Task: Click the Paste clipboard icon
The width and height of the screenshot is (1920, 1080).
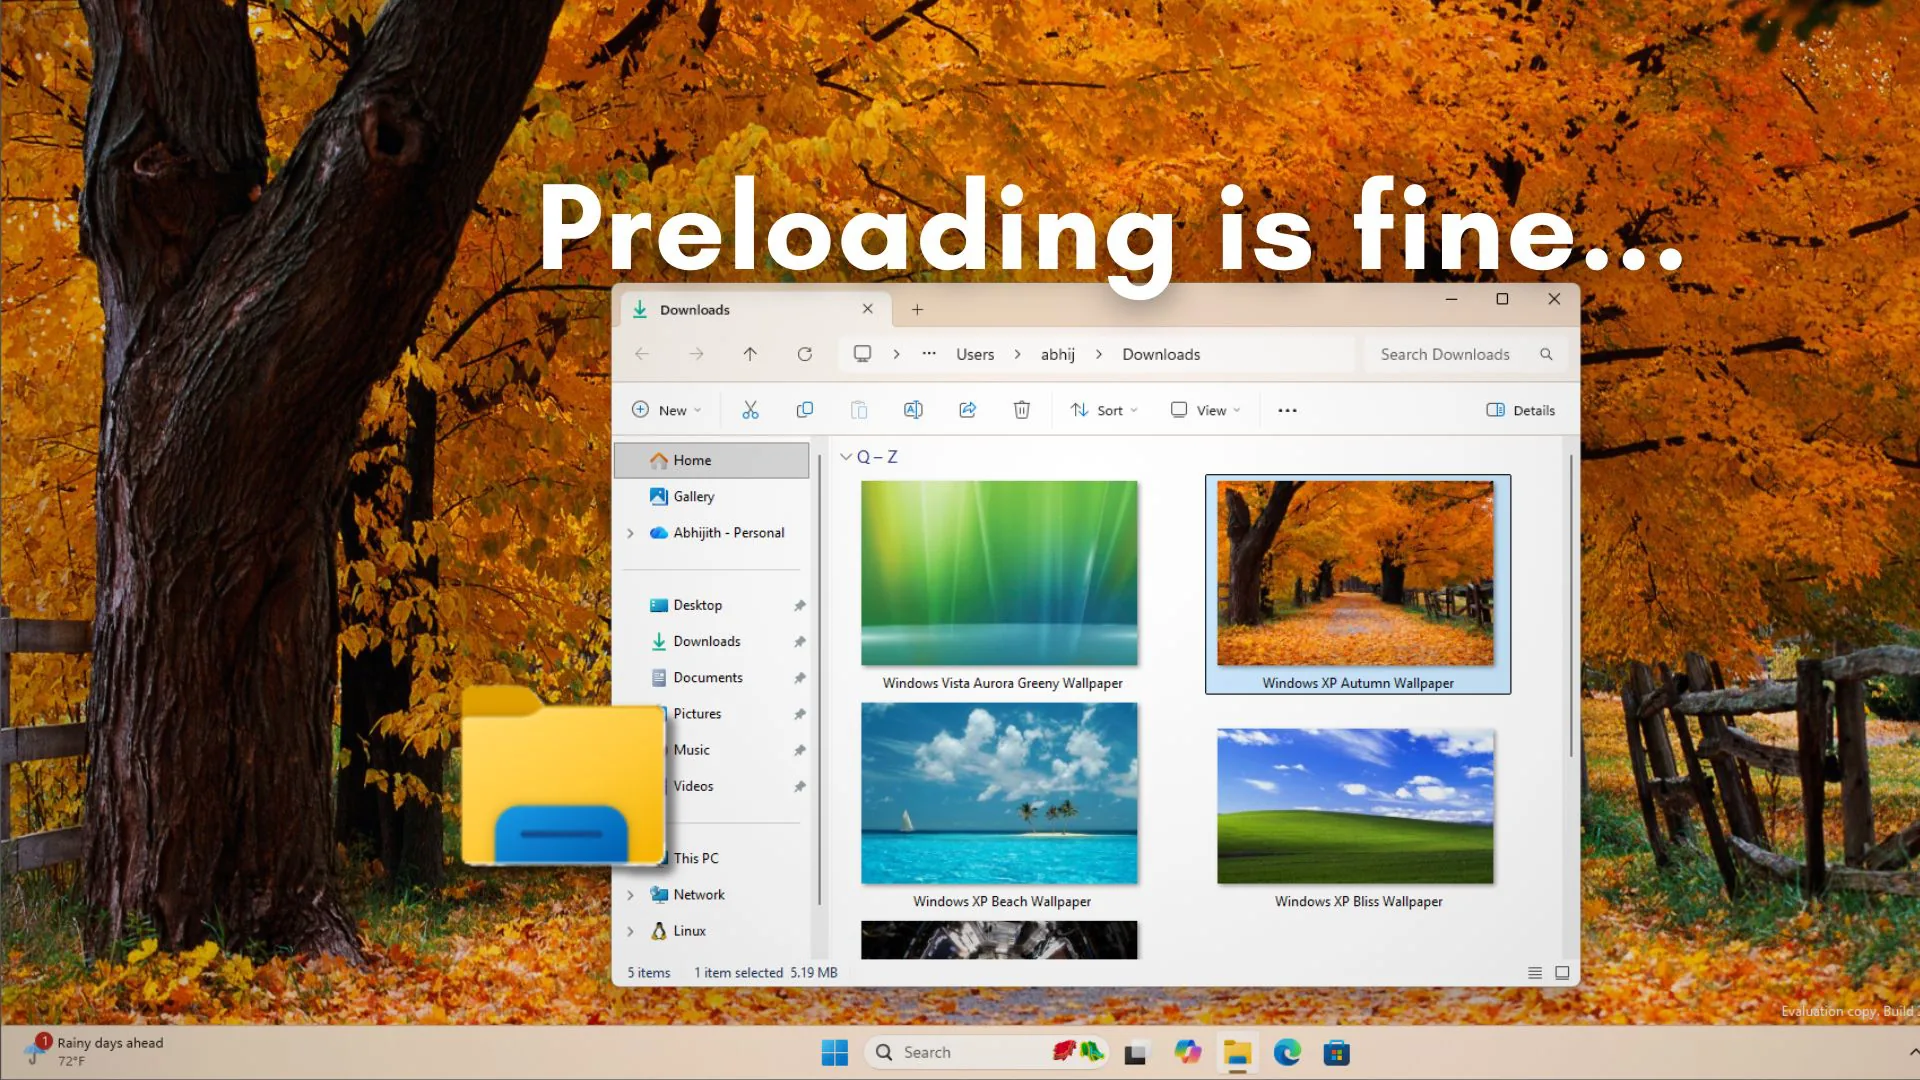Action: [x=858, y=410]
